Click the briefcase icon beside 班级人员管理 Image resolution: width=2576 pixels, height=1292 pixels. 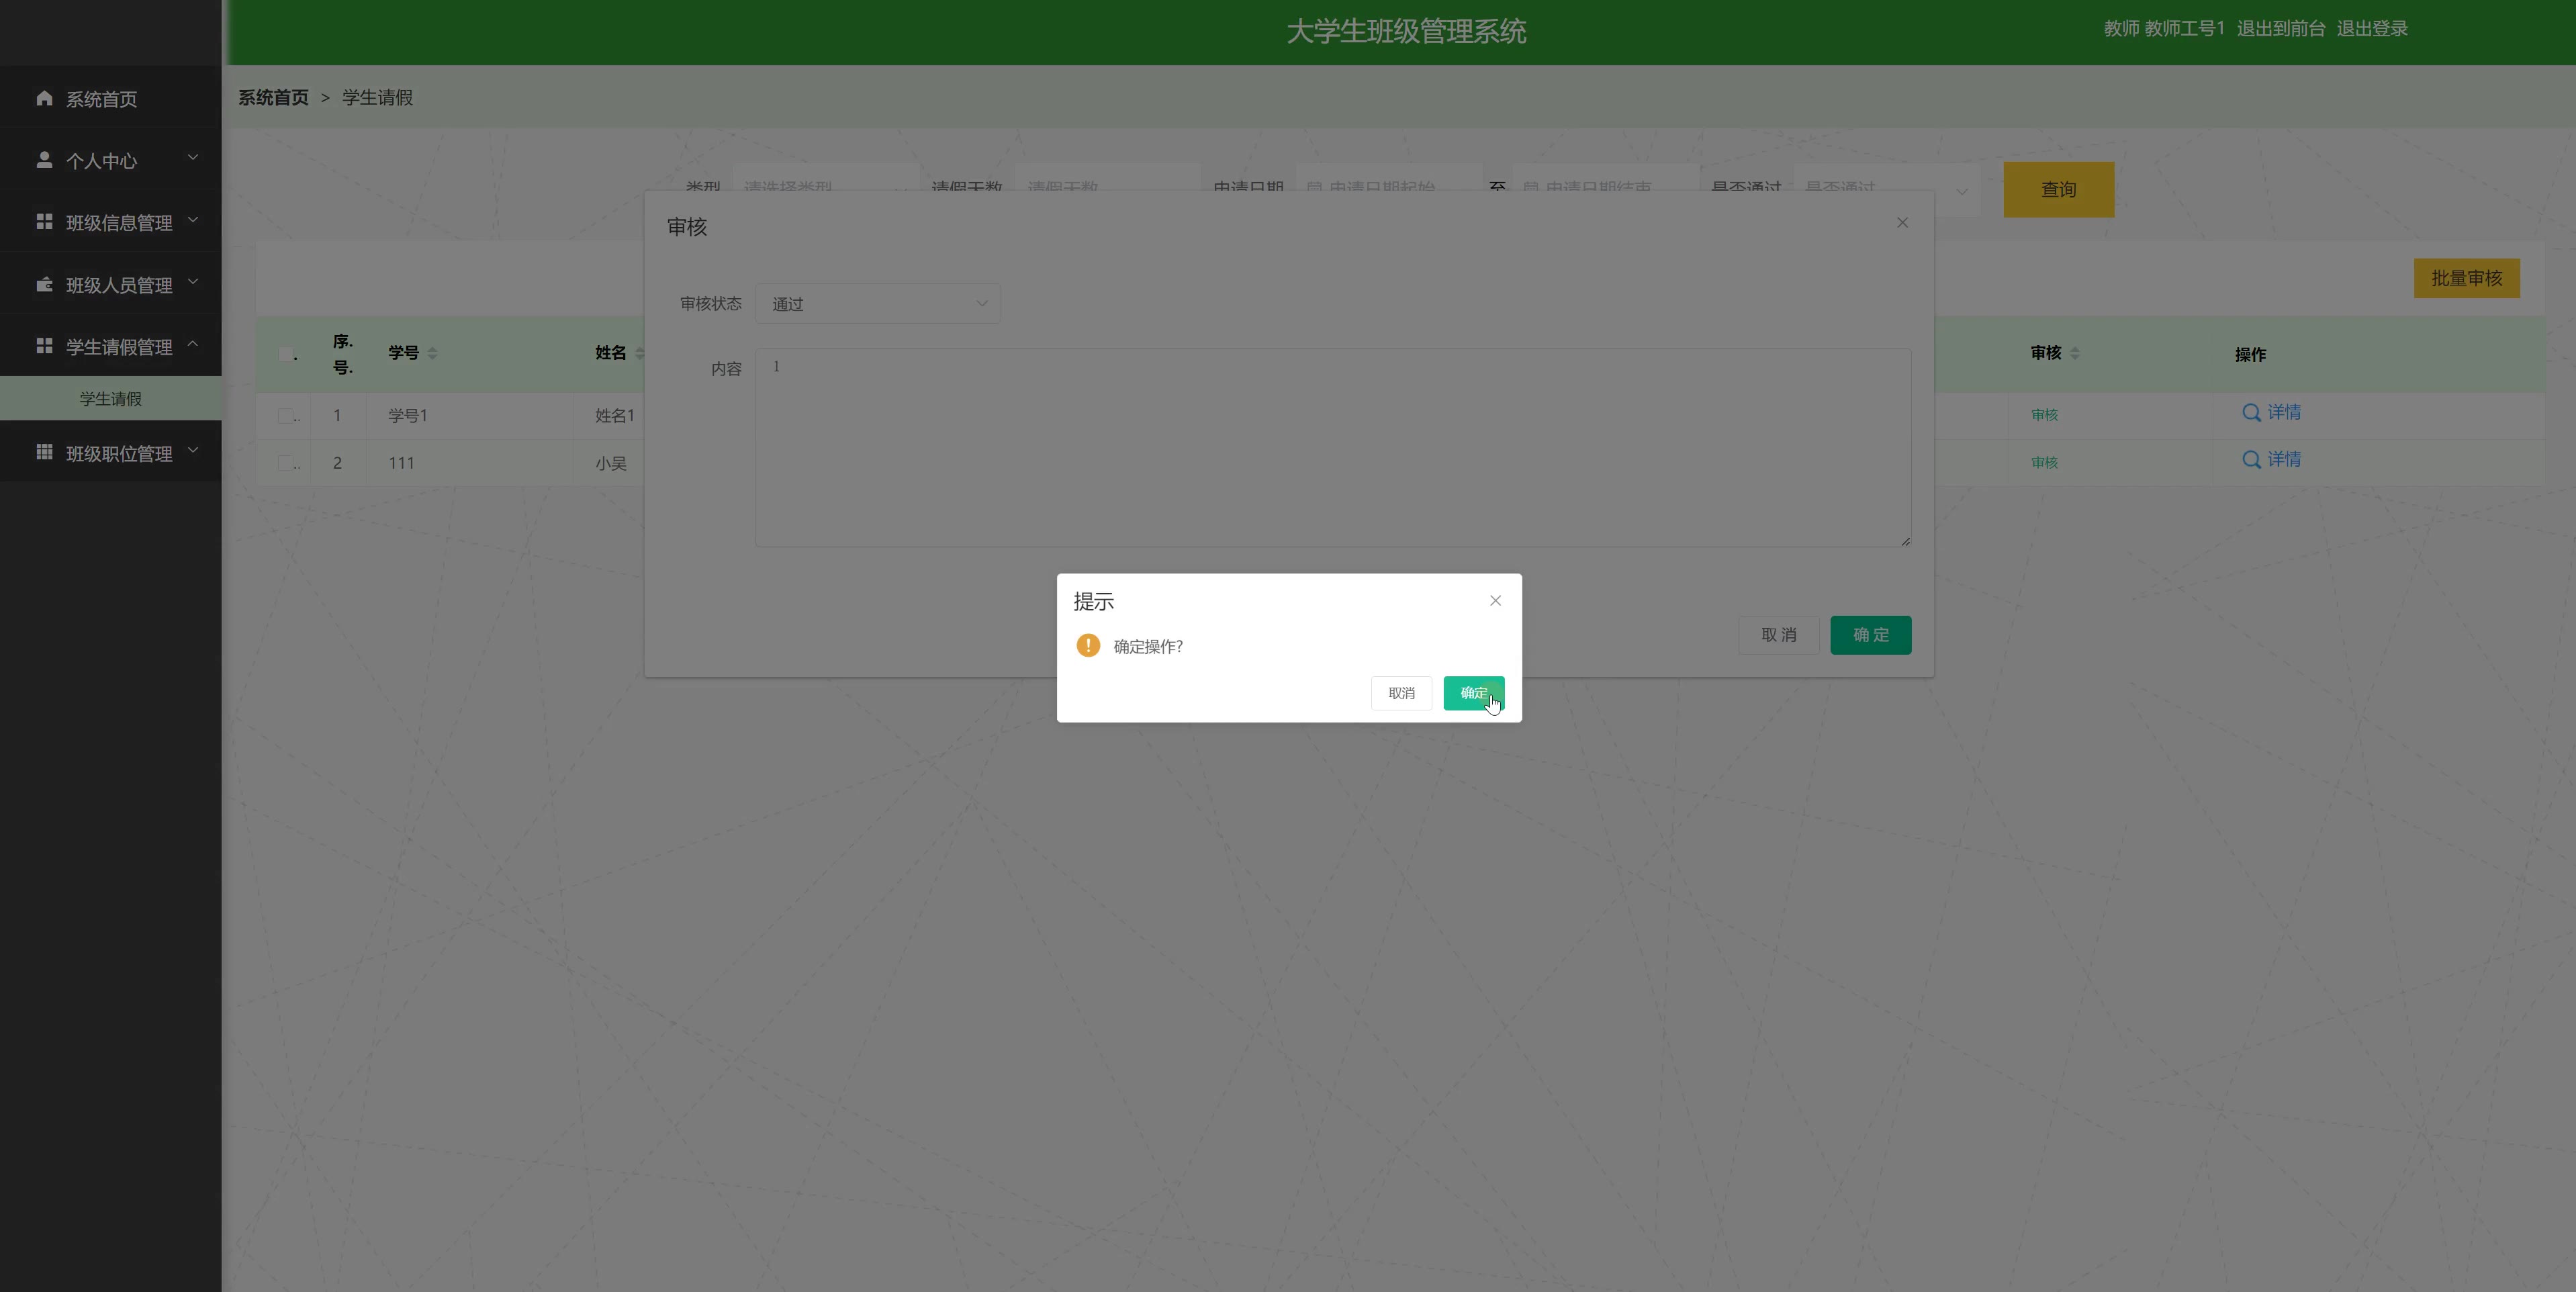[44, 285]
